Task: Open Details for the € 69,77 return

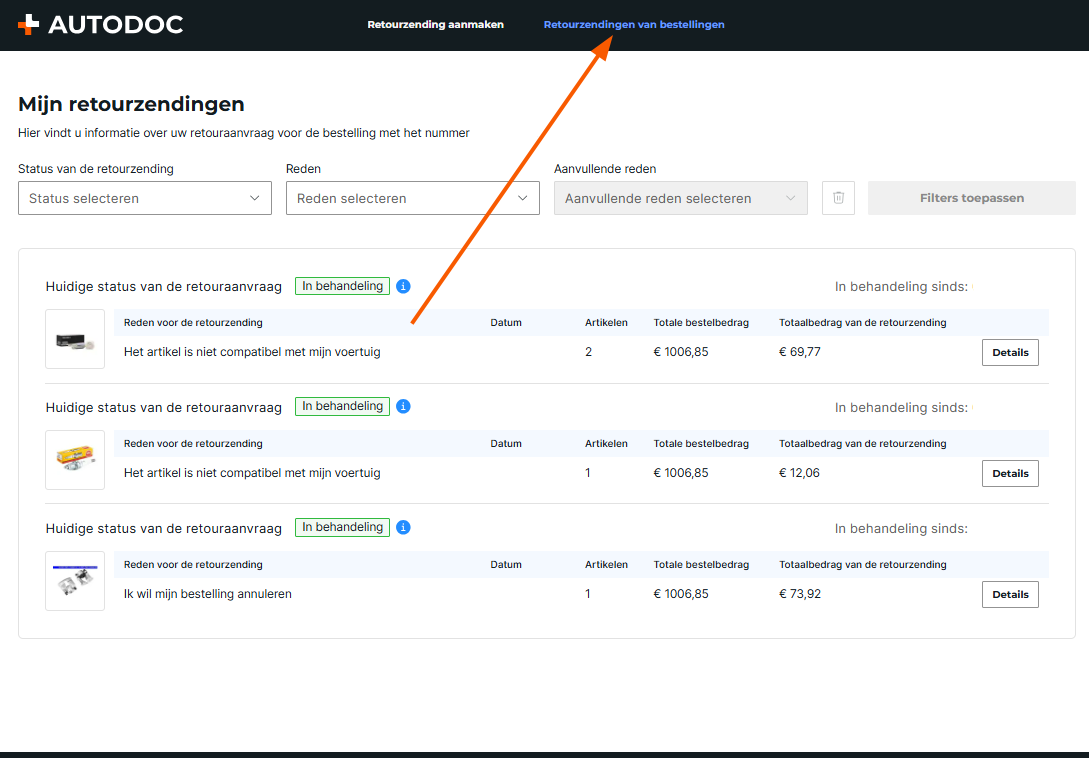Action: [1010, 352]
